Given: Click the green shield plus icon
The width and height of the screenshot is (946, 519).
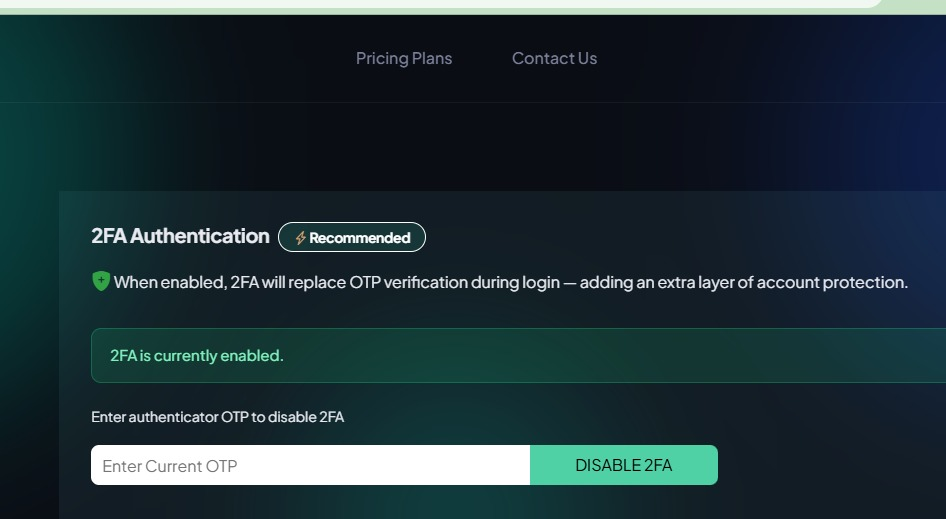Looking at the screenshot, I should (x=101, y=281).
